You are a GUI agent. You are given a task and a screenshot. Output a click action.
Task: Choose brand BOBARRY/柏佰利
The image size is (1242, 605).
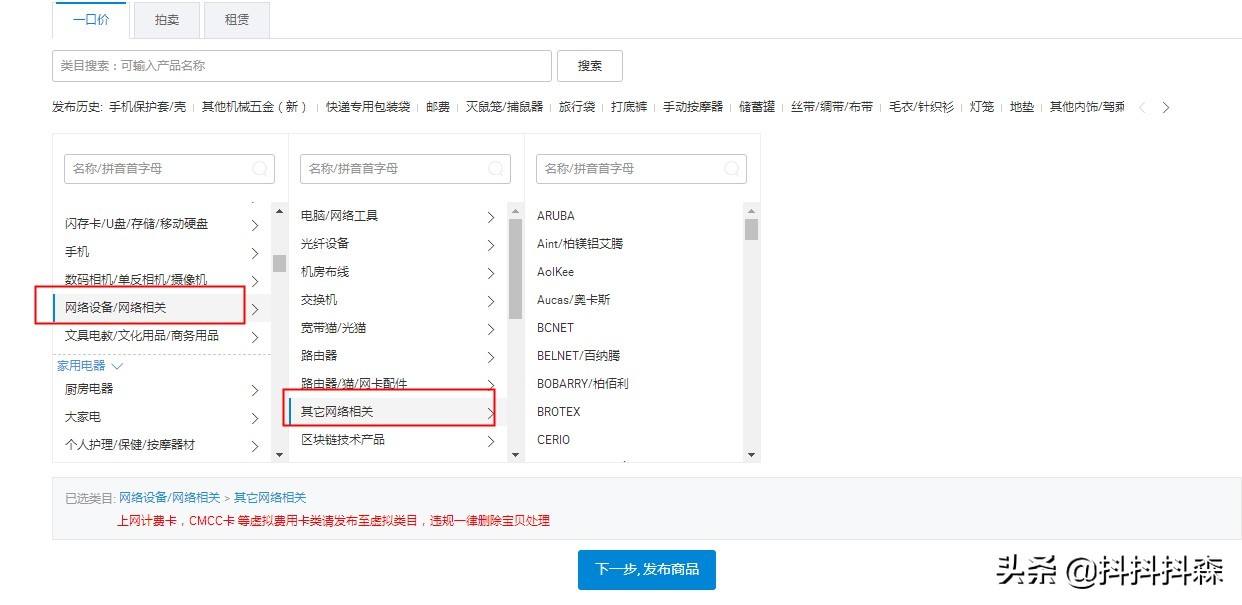[583, 384]
